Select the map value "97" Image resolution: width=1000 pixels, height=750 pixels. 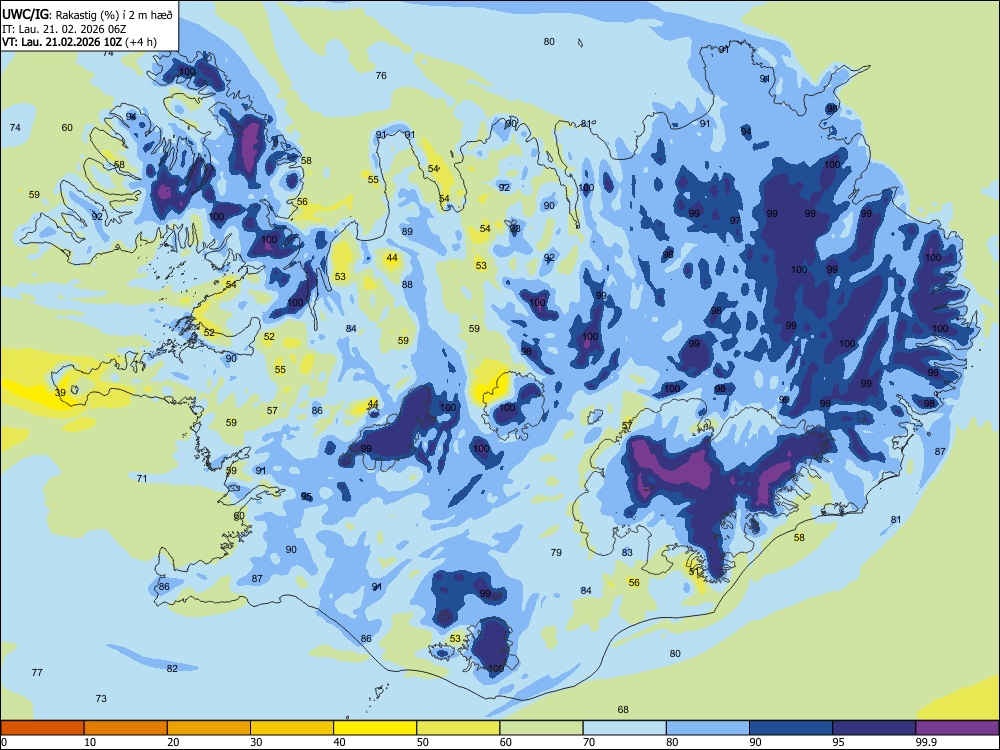(x=735, y=221)
